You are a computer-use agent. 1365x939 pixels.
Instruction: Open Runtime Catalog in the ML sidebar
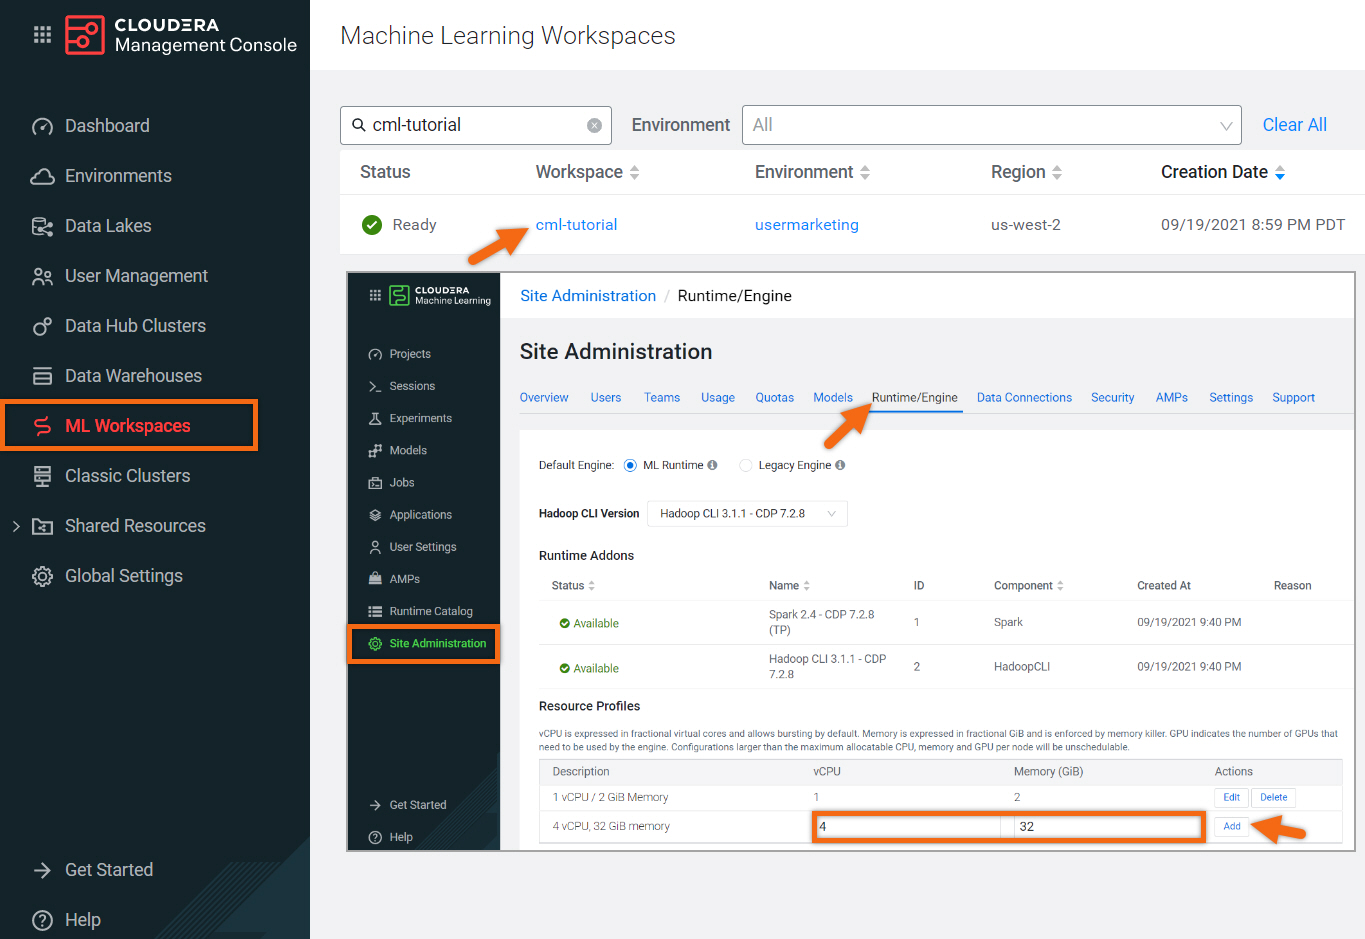[431, 611]
